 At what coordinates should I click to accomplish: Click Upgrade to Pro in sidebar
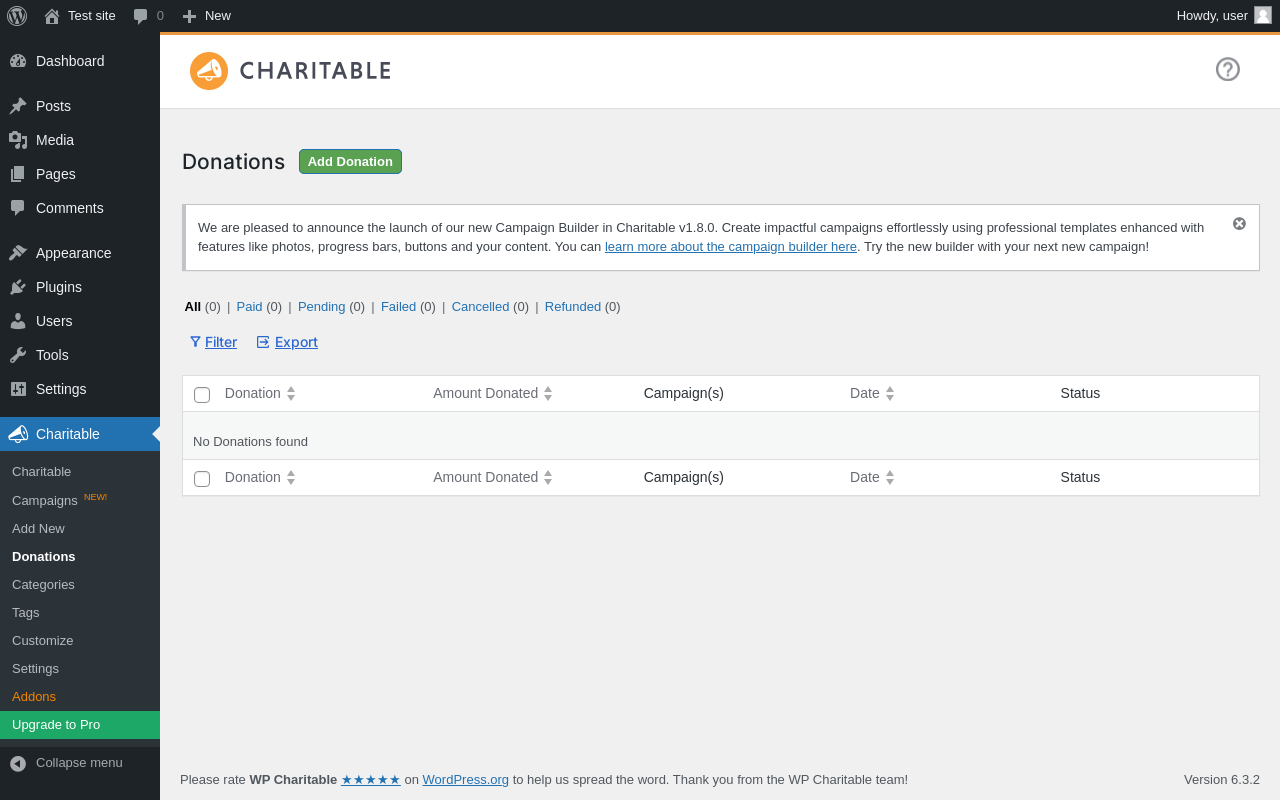[x=80, y=725]
